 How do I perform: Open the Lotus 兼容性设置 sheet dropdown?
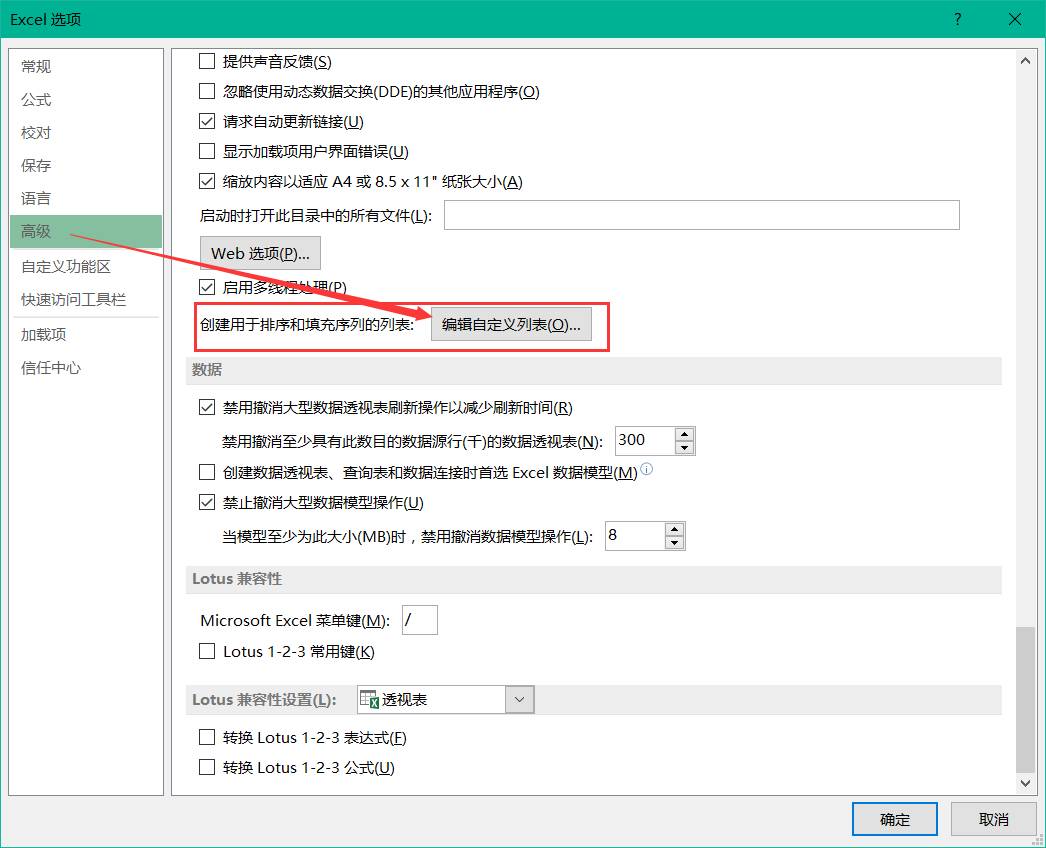point(520,699)
